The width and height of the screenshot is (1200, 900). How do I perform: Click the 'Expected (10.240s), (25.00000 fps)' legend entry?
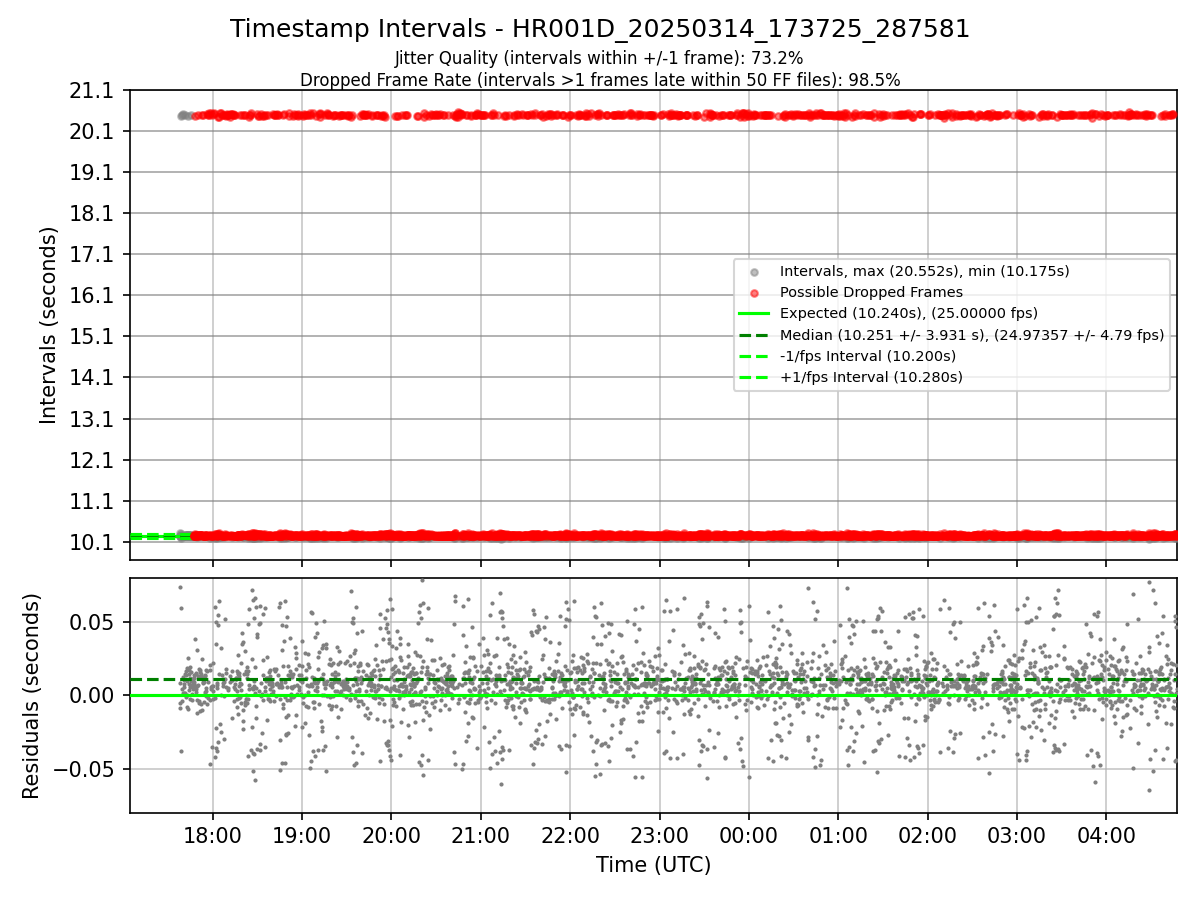click(909, 313)
